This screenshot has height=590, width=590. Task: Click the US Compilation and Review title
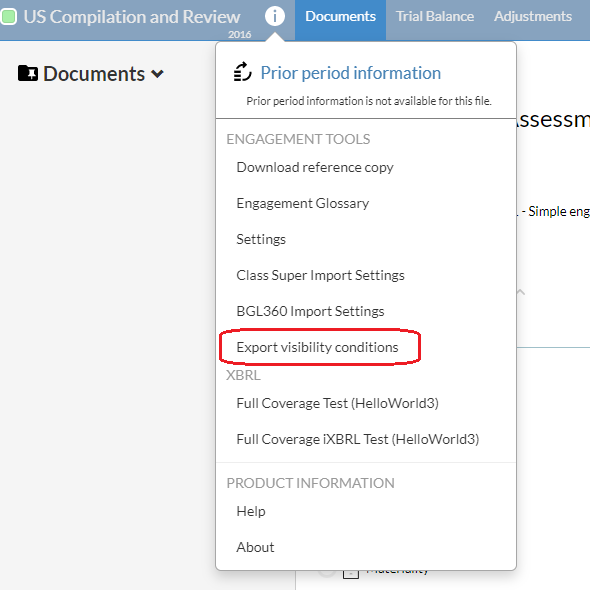[132, 17]
